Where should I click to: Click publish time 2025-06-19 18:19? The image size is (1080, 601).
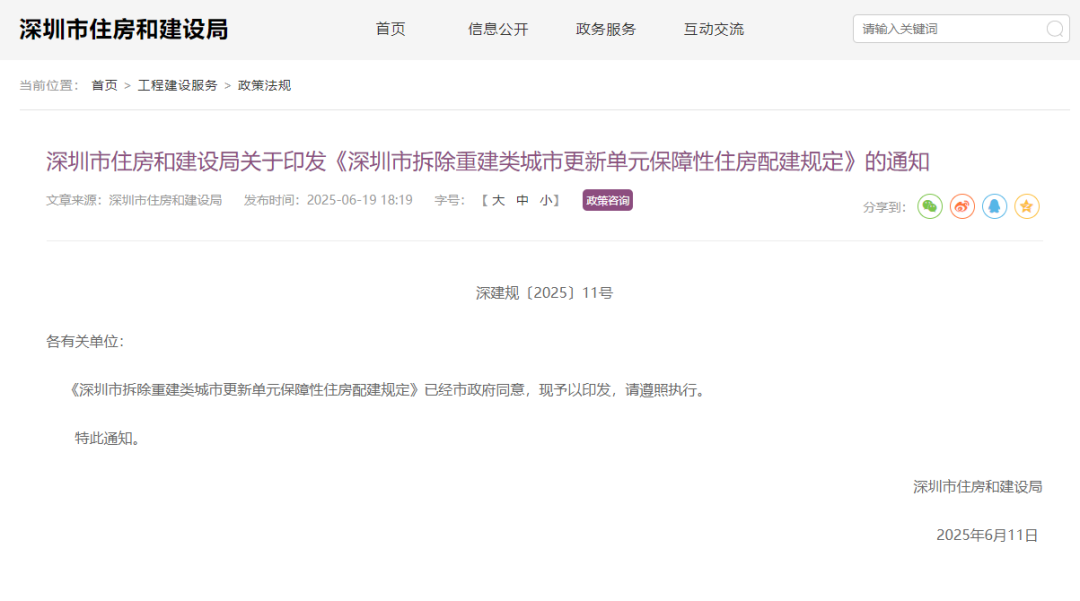click(x=360, y=200)
